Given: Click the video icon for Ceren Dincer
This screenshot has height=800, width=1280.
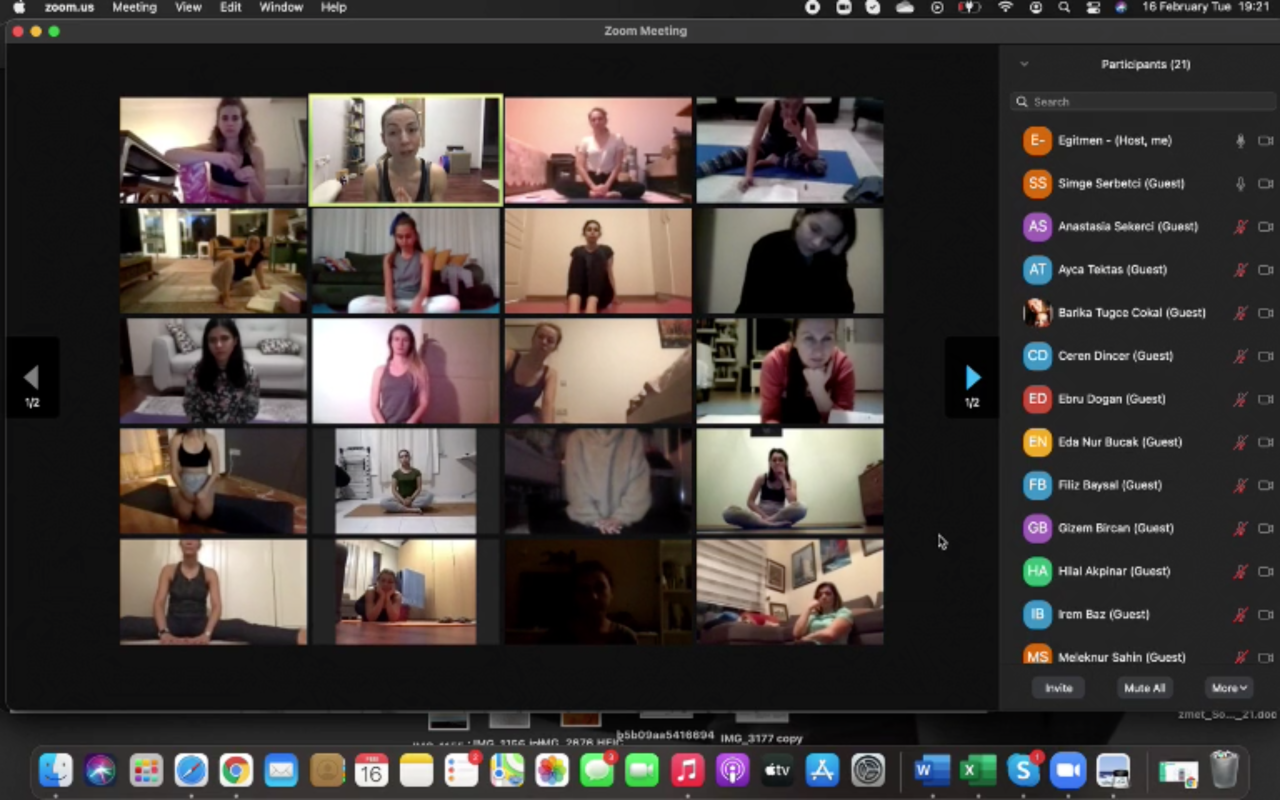Looking at the screenshot, I should [1265, 356].
